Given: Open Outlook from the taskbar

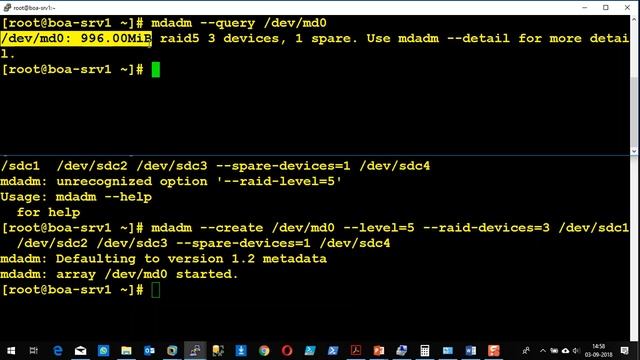Looking at the screenshot, I should pyautogui.click(x=149, y=351).
